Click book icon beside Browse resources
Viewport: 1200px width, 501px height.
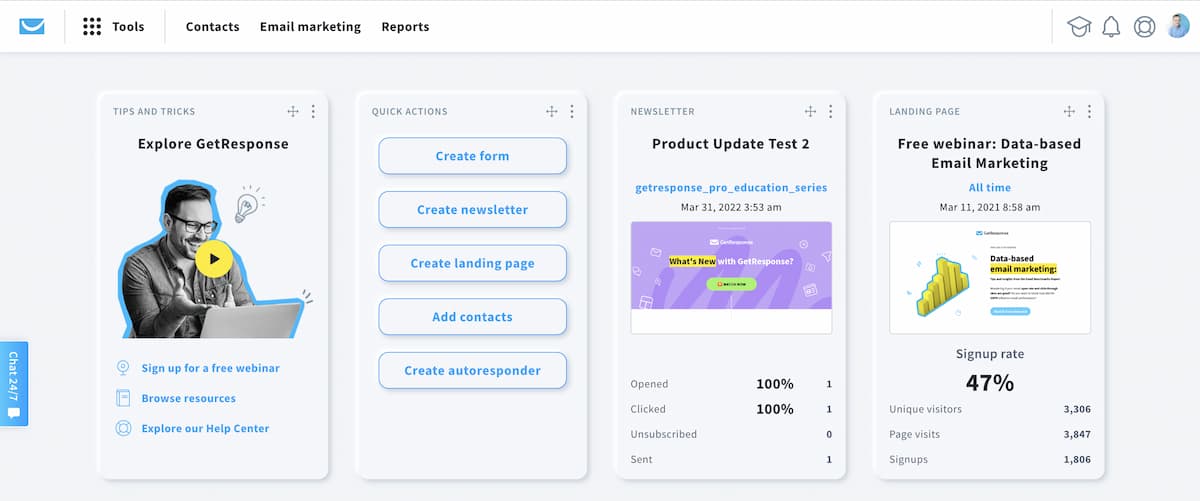click(123, 398)
